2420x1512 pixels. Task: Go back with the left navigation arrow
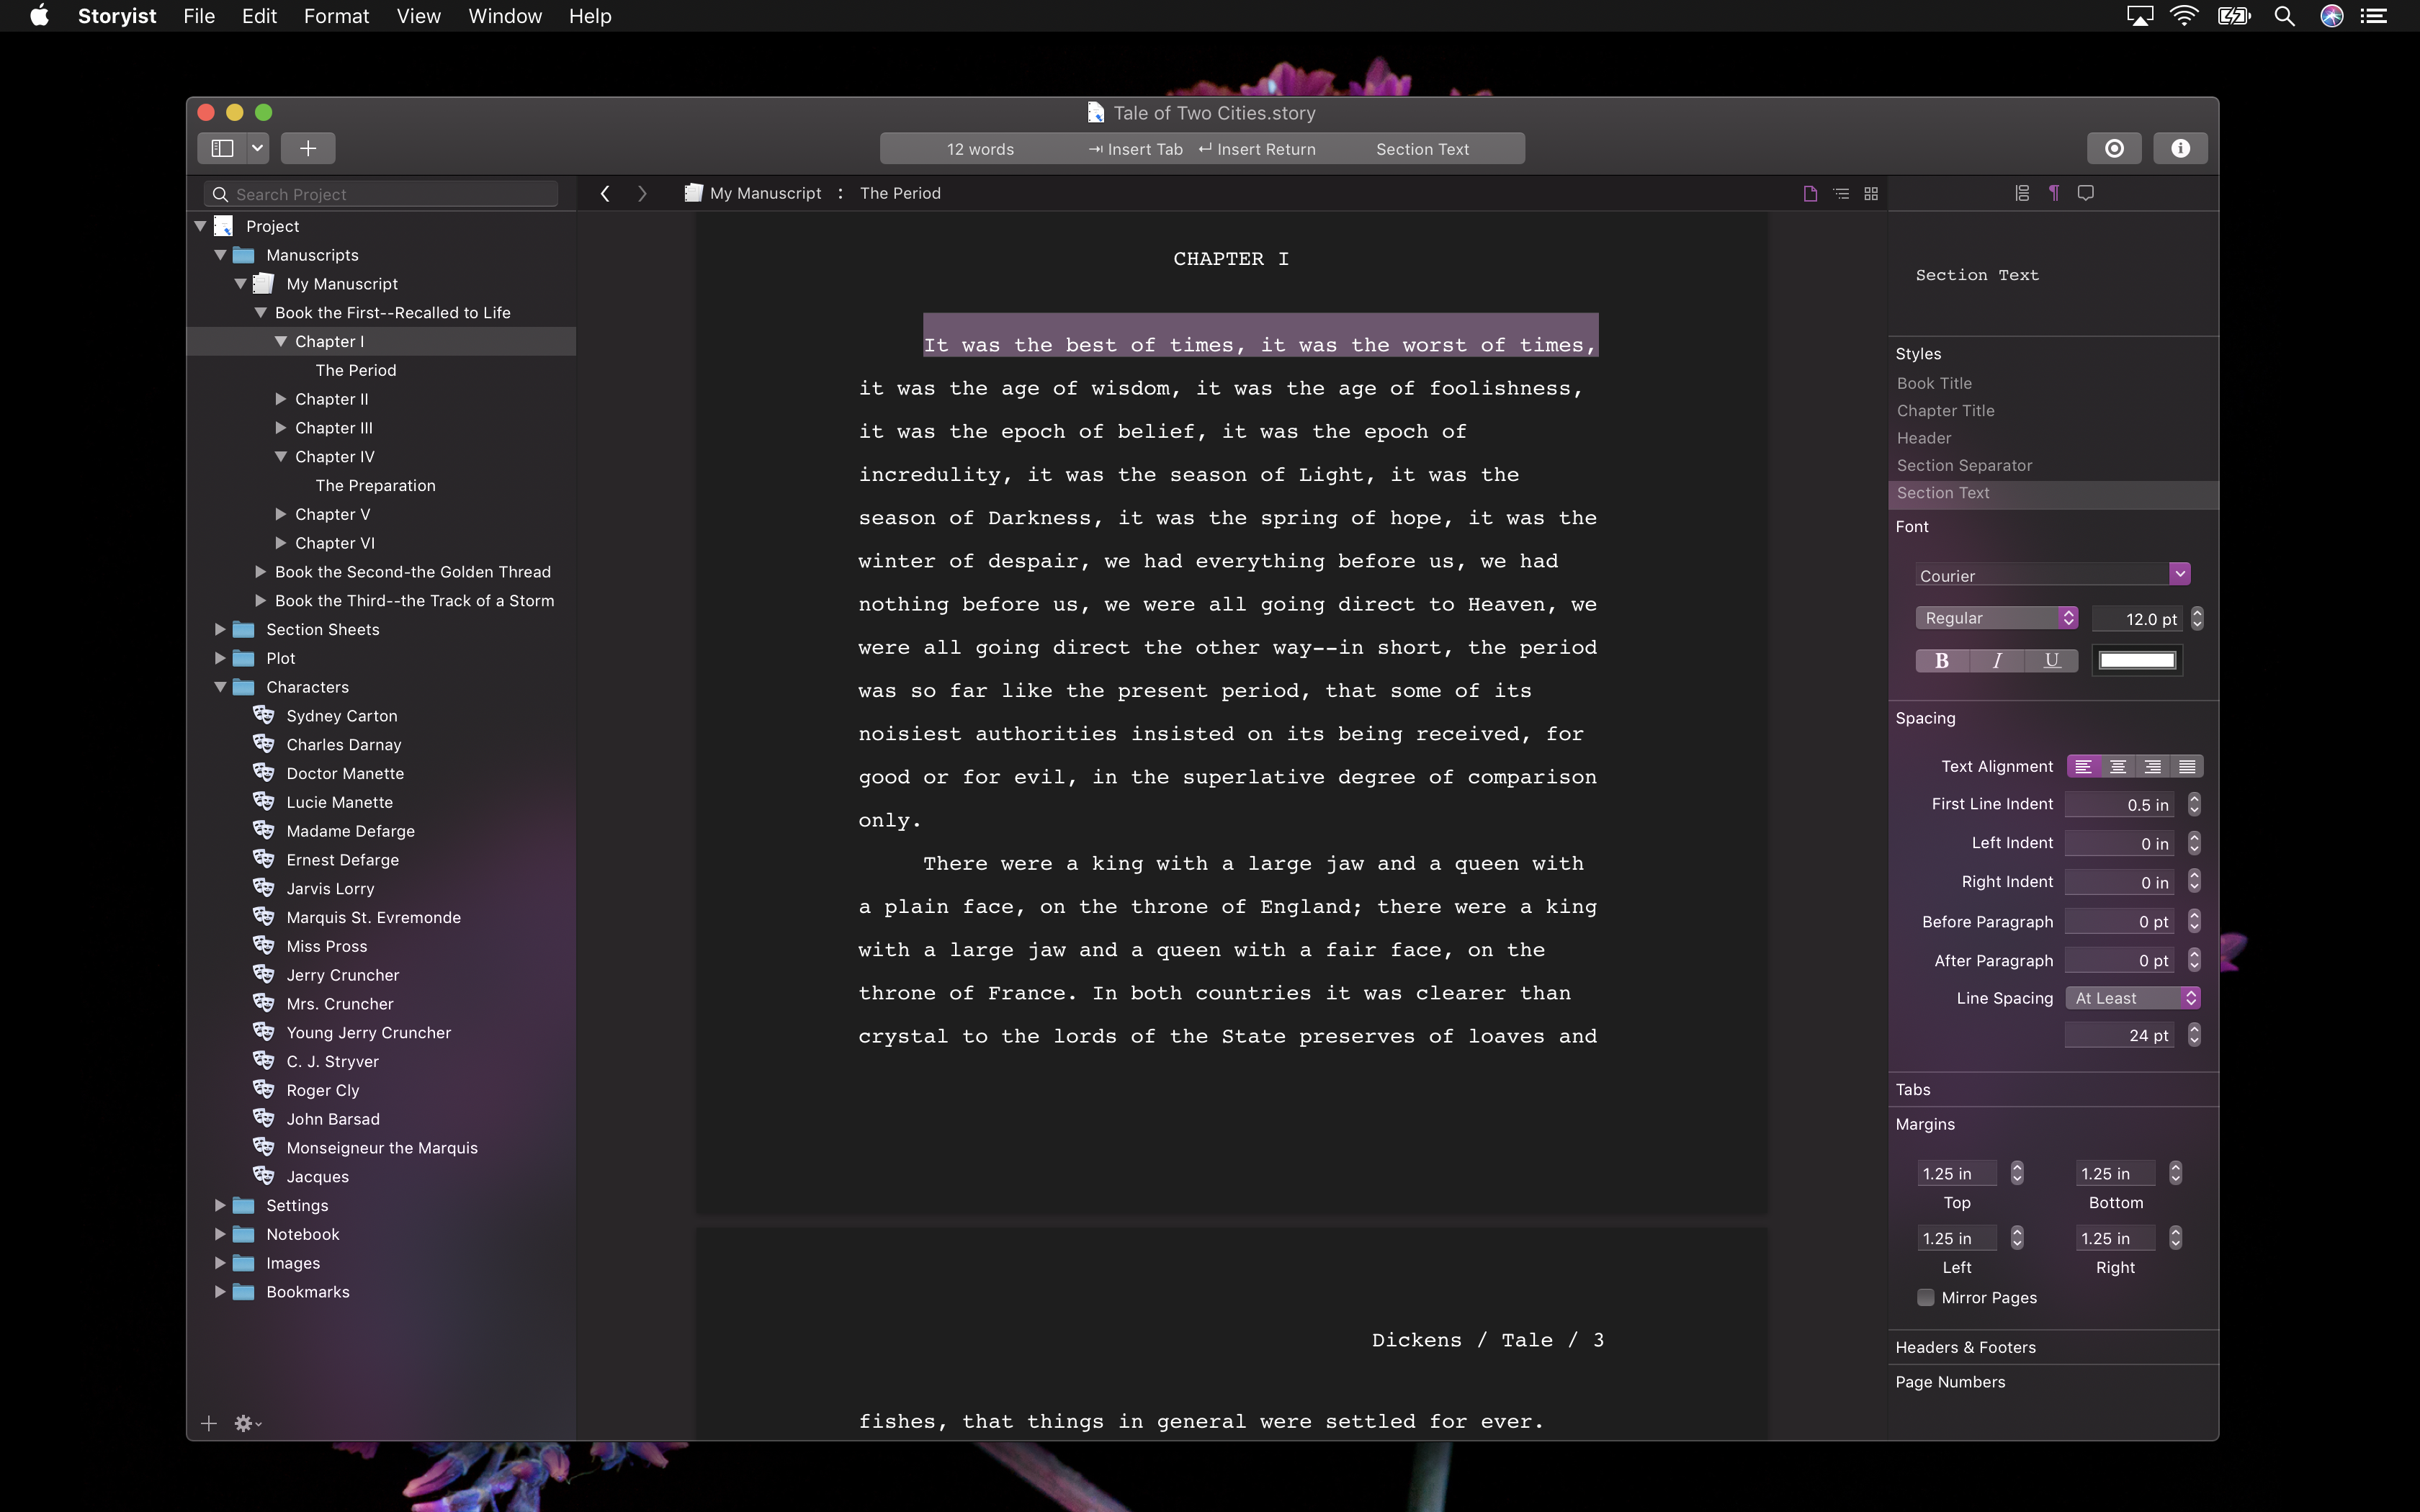pyautogui.click(x=605, y=193)
